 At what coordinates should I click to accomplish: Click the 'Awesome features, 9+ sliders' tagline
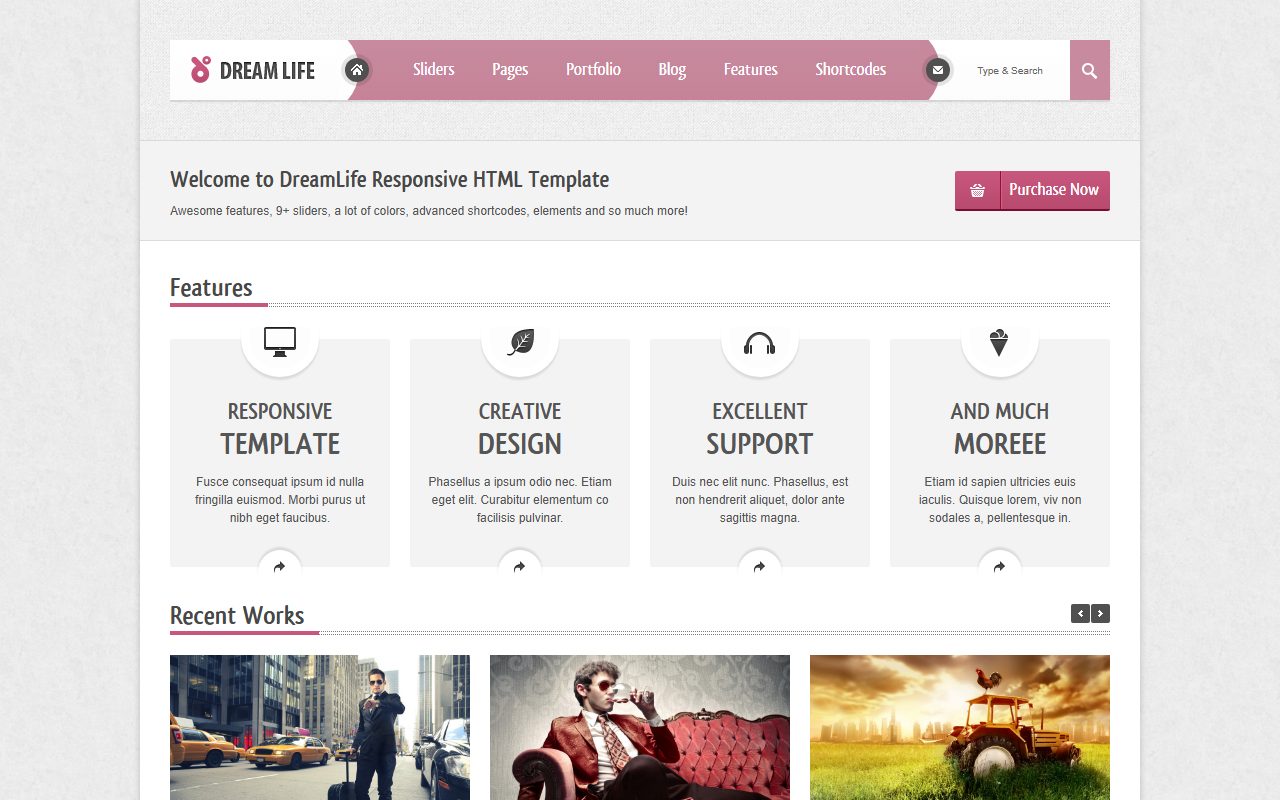pos(429,211)
